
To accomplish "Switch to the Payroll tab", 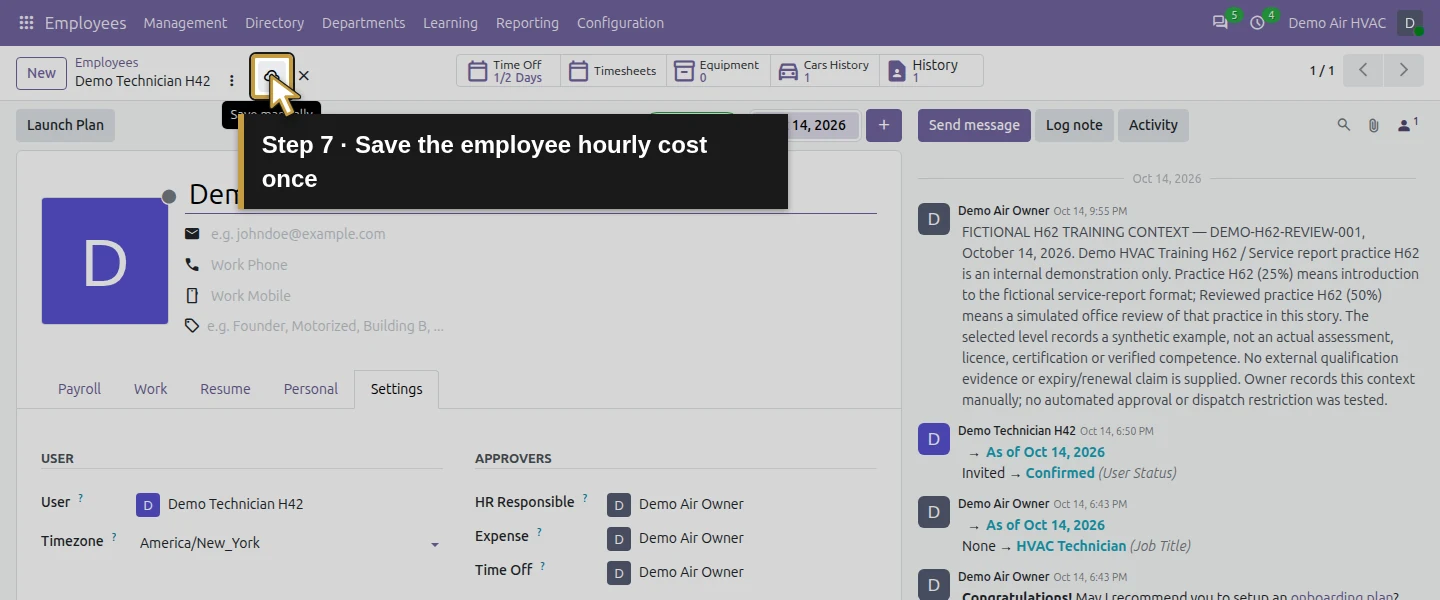I will (79, 389).
